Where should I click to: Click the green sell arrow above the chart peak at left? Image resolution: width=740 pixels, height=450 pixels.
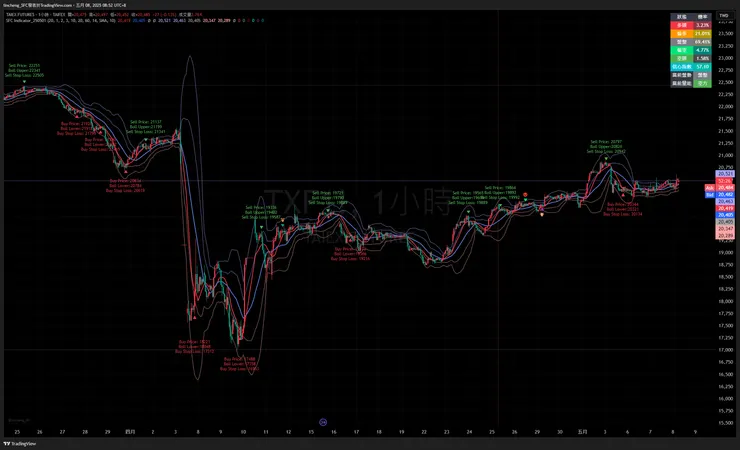(24, 82)
